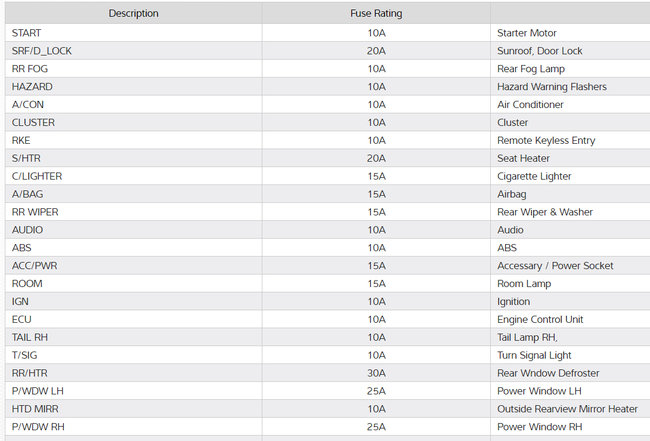650x441 pixels.
Task: Select the START description cell
Action: click(27, 33)
